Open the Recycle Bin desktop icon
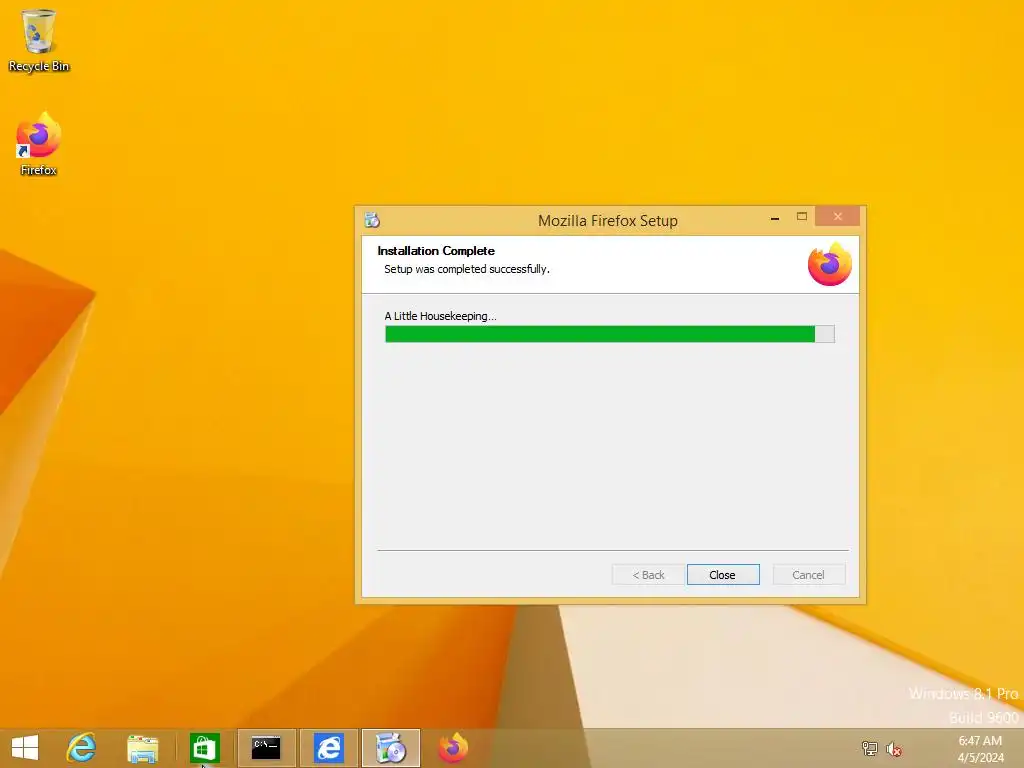Viewport: 1024px width, 768px height. (x=39, y=40)
